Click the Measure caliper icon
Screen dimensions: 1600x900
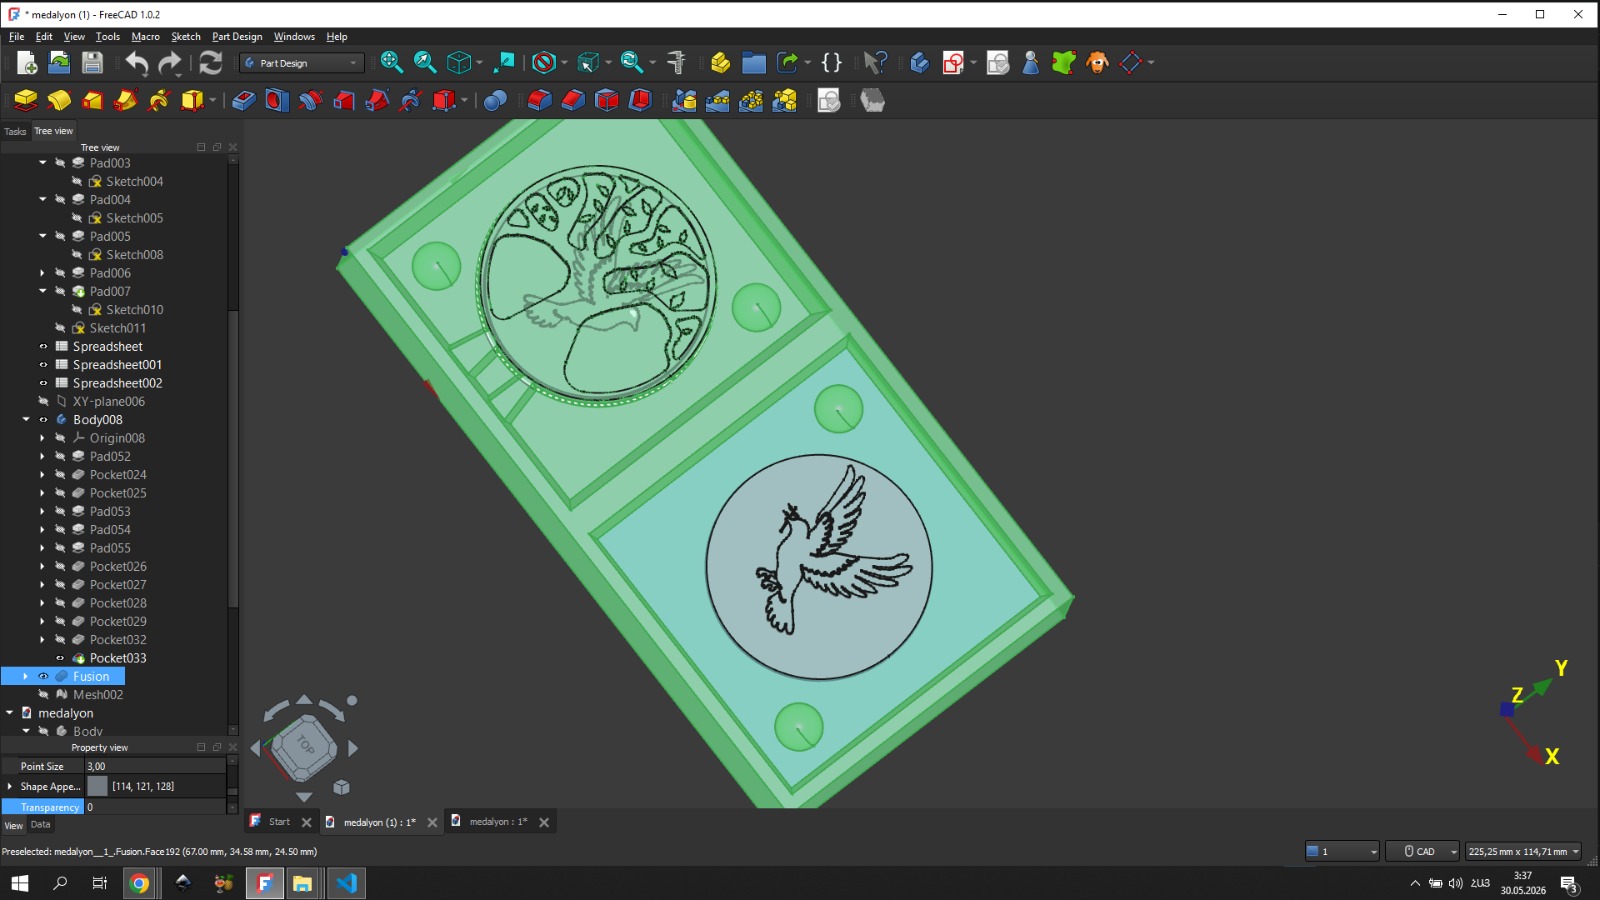677,63
